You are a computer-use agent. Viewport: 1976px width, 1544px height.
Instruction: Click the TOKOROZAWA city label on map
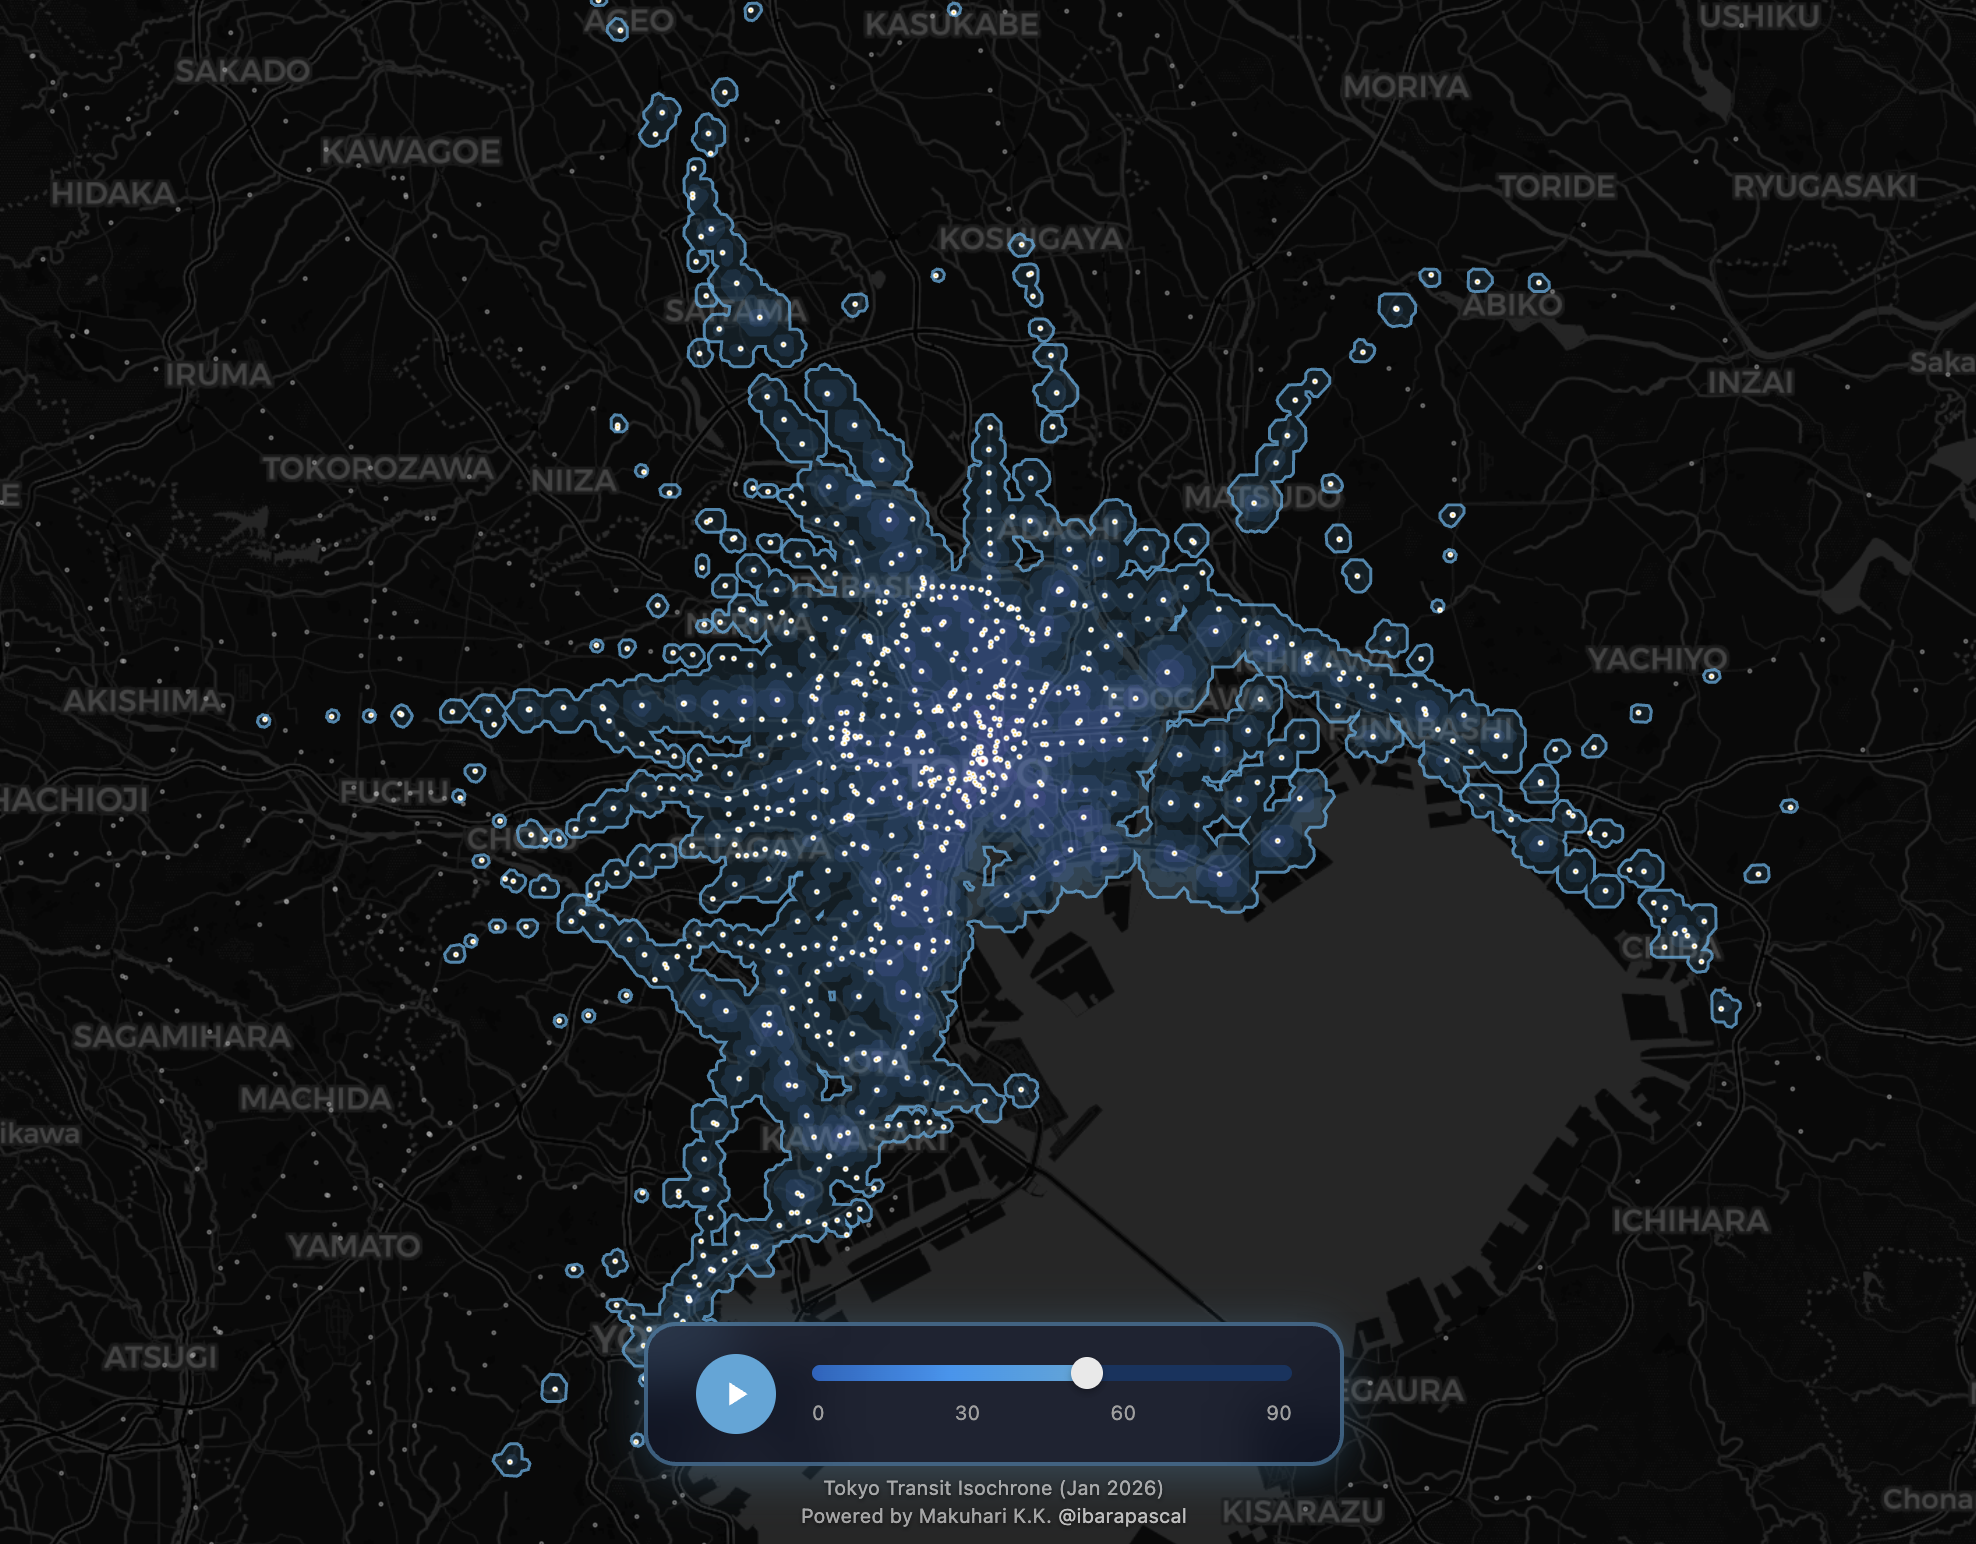[x=378, y=468]
